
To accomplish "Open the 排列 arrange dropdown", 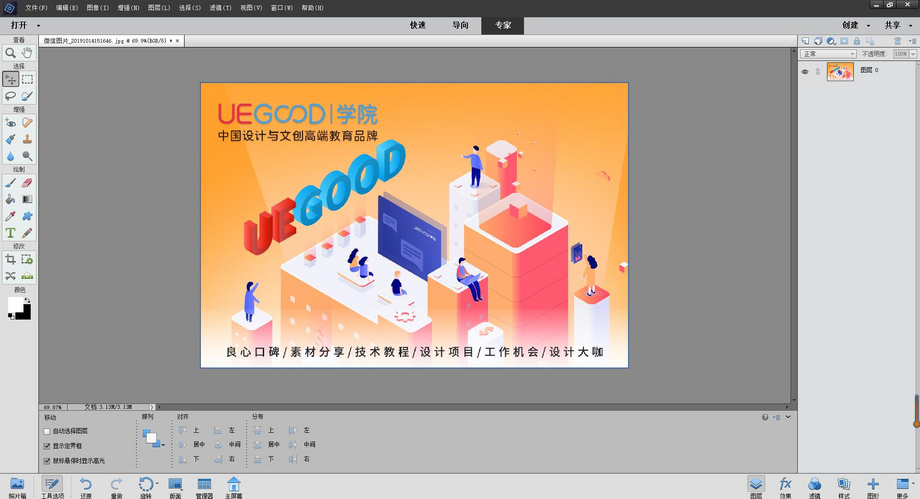I will 153,438.
